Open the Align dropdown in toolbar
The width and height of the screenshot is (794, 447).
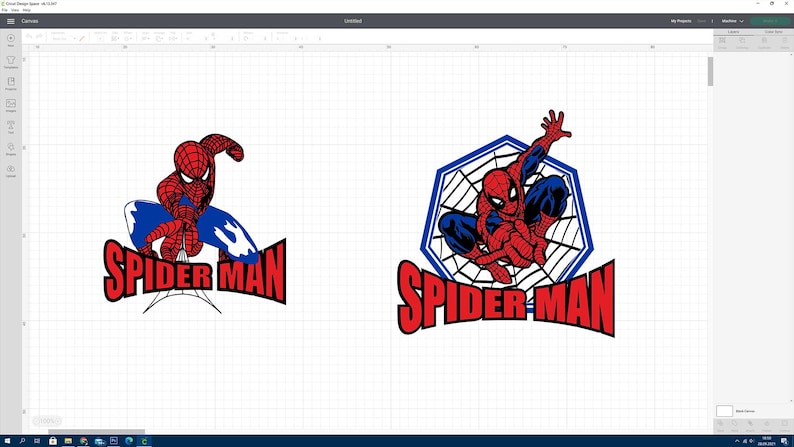145,38
